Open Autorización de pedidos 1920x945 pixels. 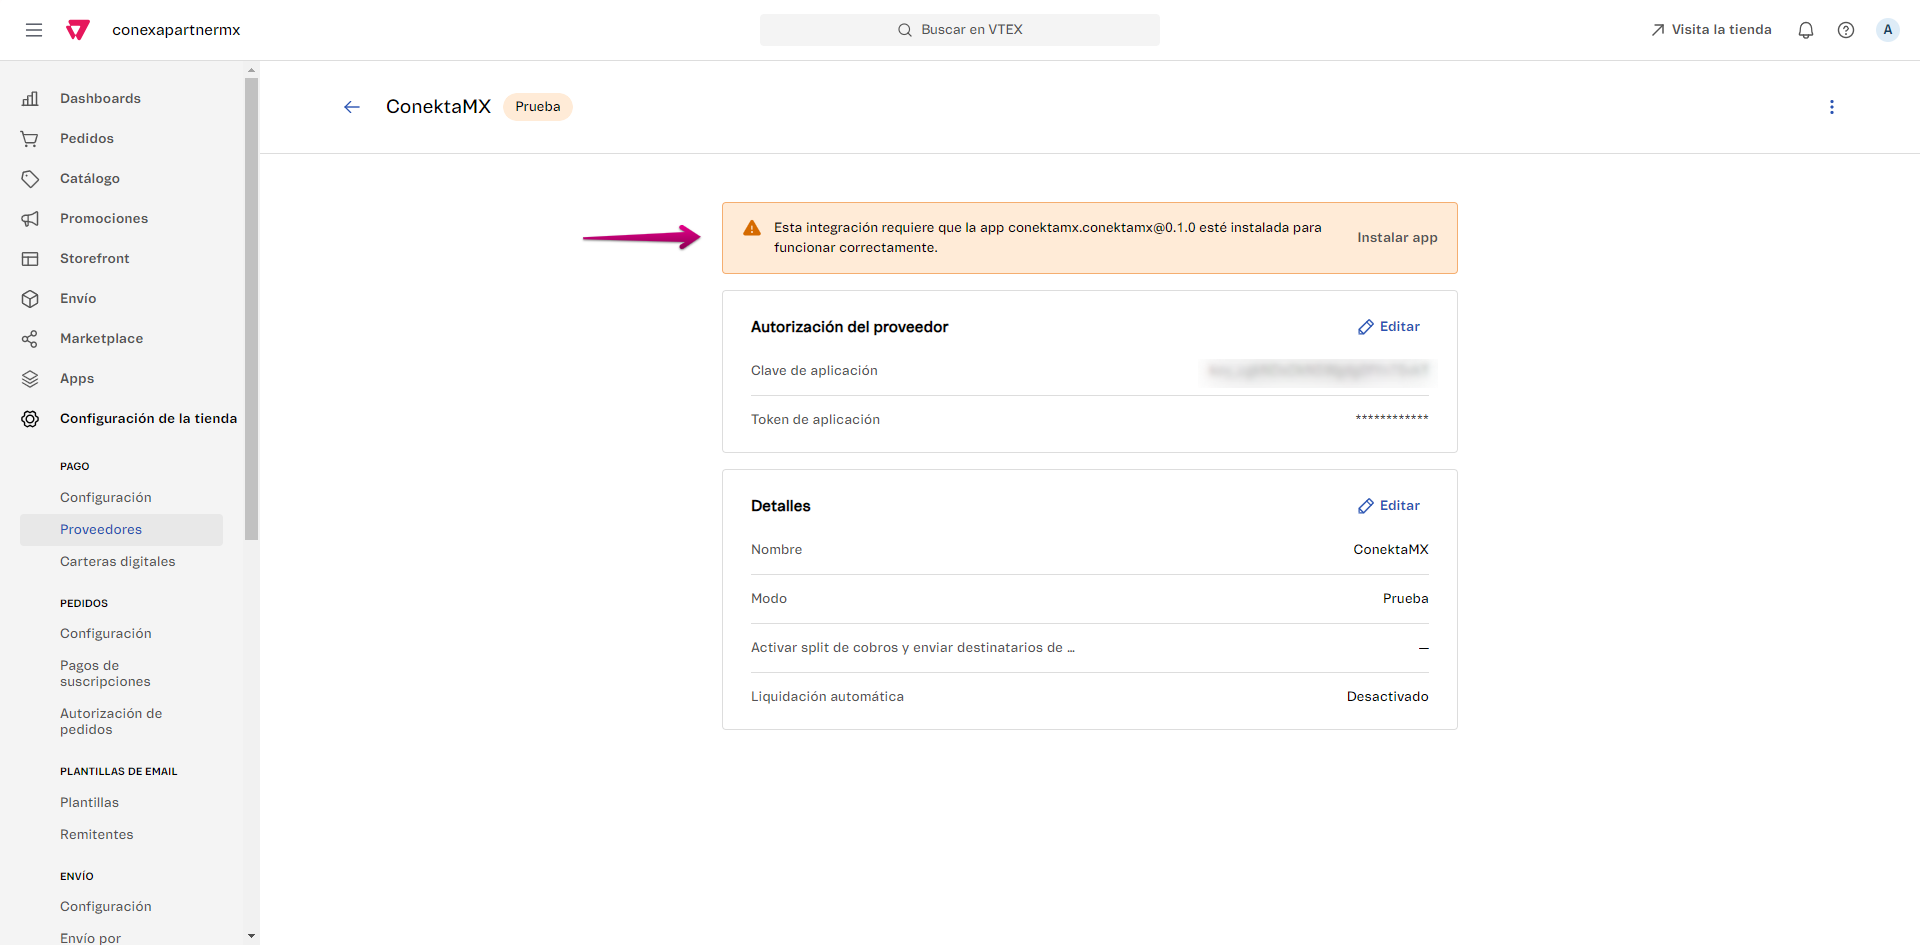(111, 721)
